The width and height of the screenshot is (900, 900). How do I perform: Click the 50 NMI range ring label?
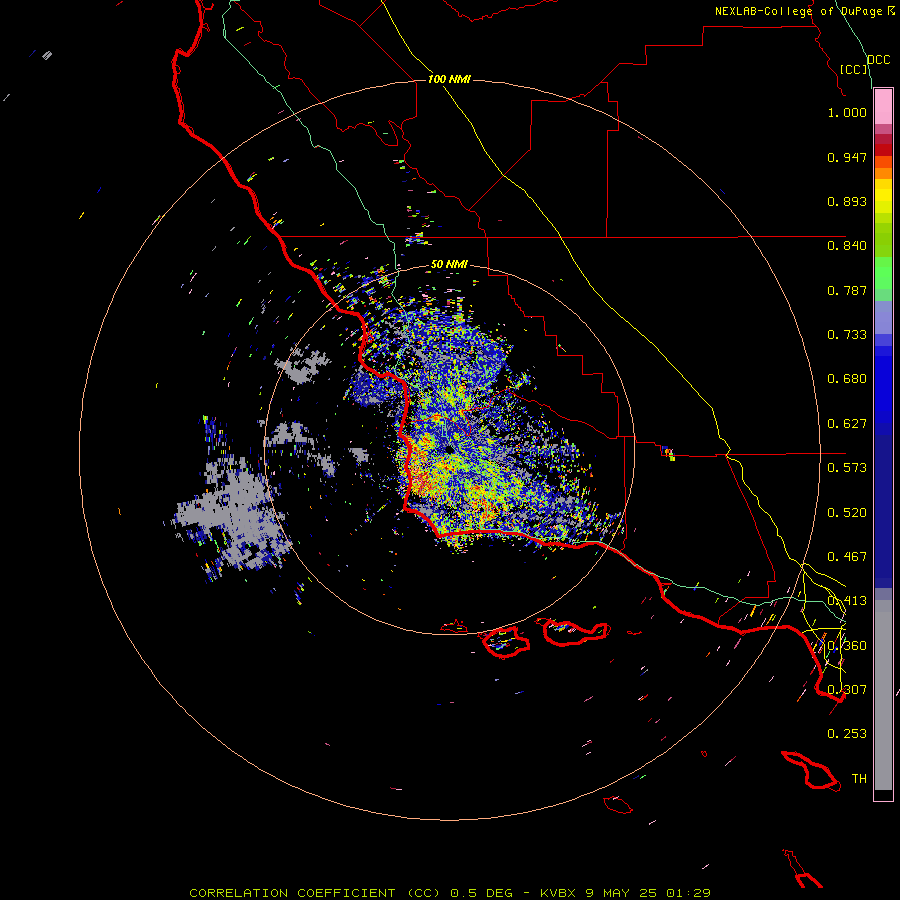pyautogui.click(x=449, y=264)
